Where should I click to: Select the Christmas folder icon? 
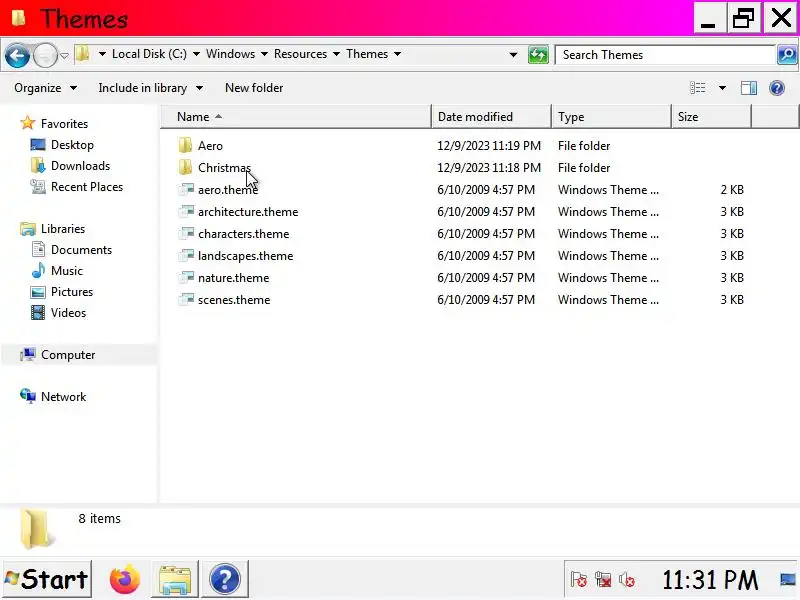pos(185,167)
